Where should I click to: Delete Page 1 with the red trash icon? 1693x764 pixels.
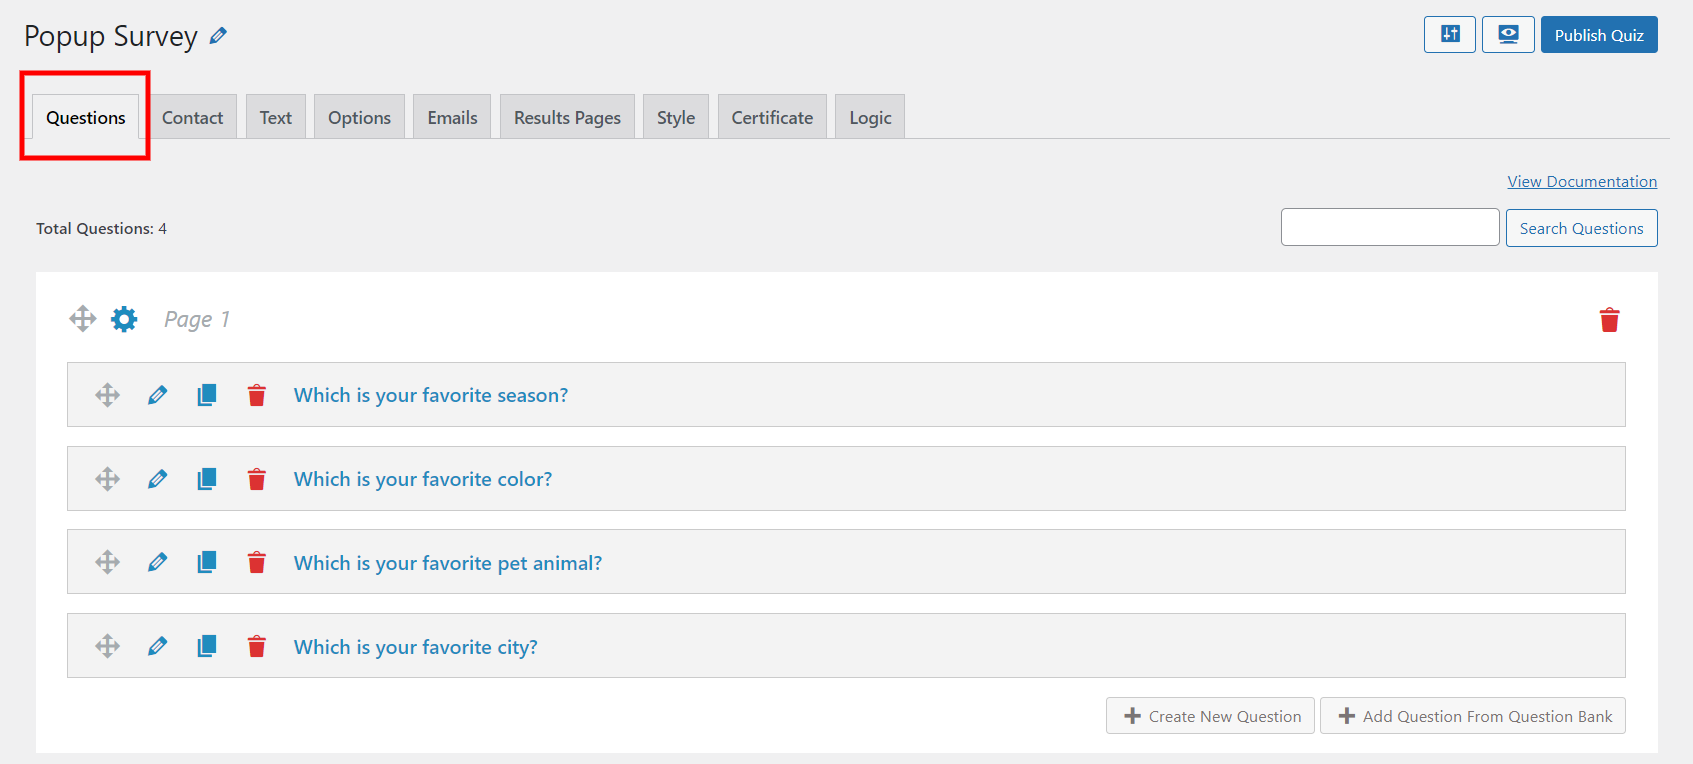click(1609, 320)
